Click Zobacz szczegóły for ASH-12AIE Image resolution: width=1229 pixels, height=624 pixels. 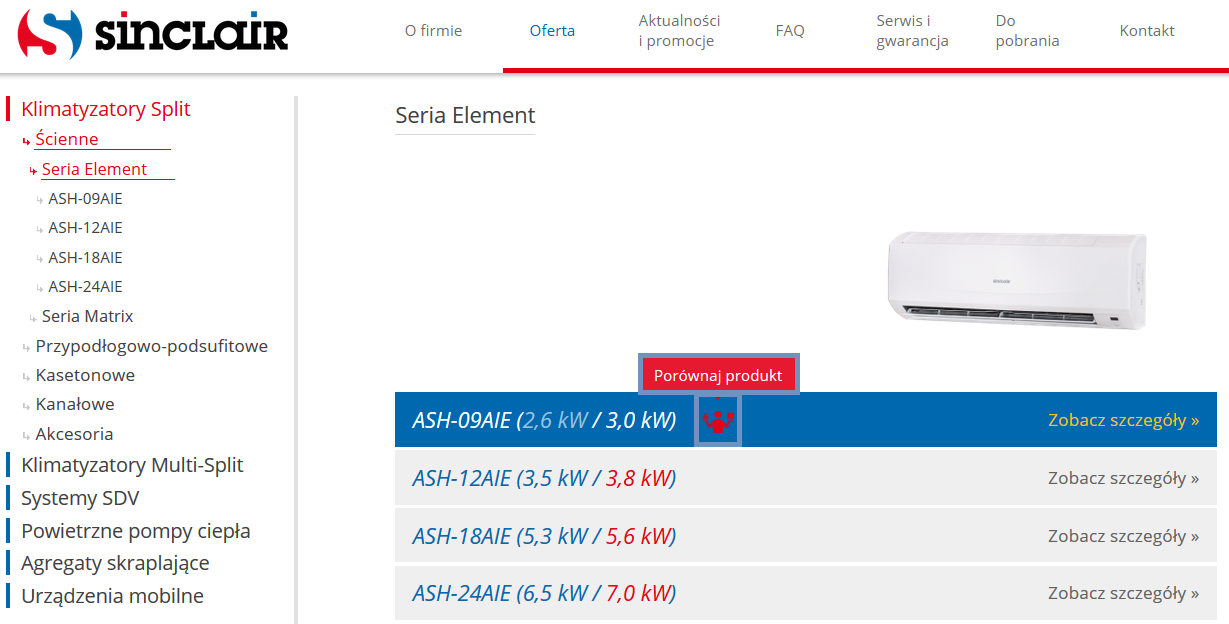1123,478
